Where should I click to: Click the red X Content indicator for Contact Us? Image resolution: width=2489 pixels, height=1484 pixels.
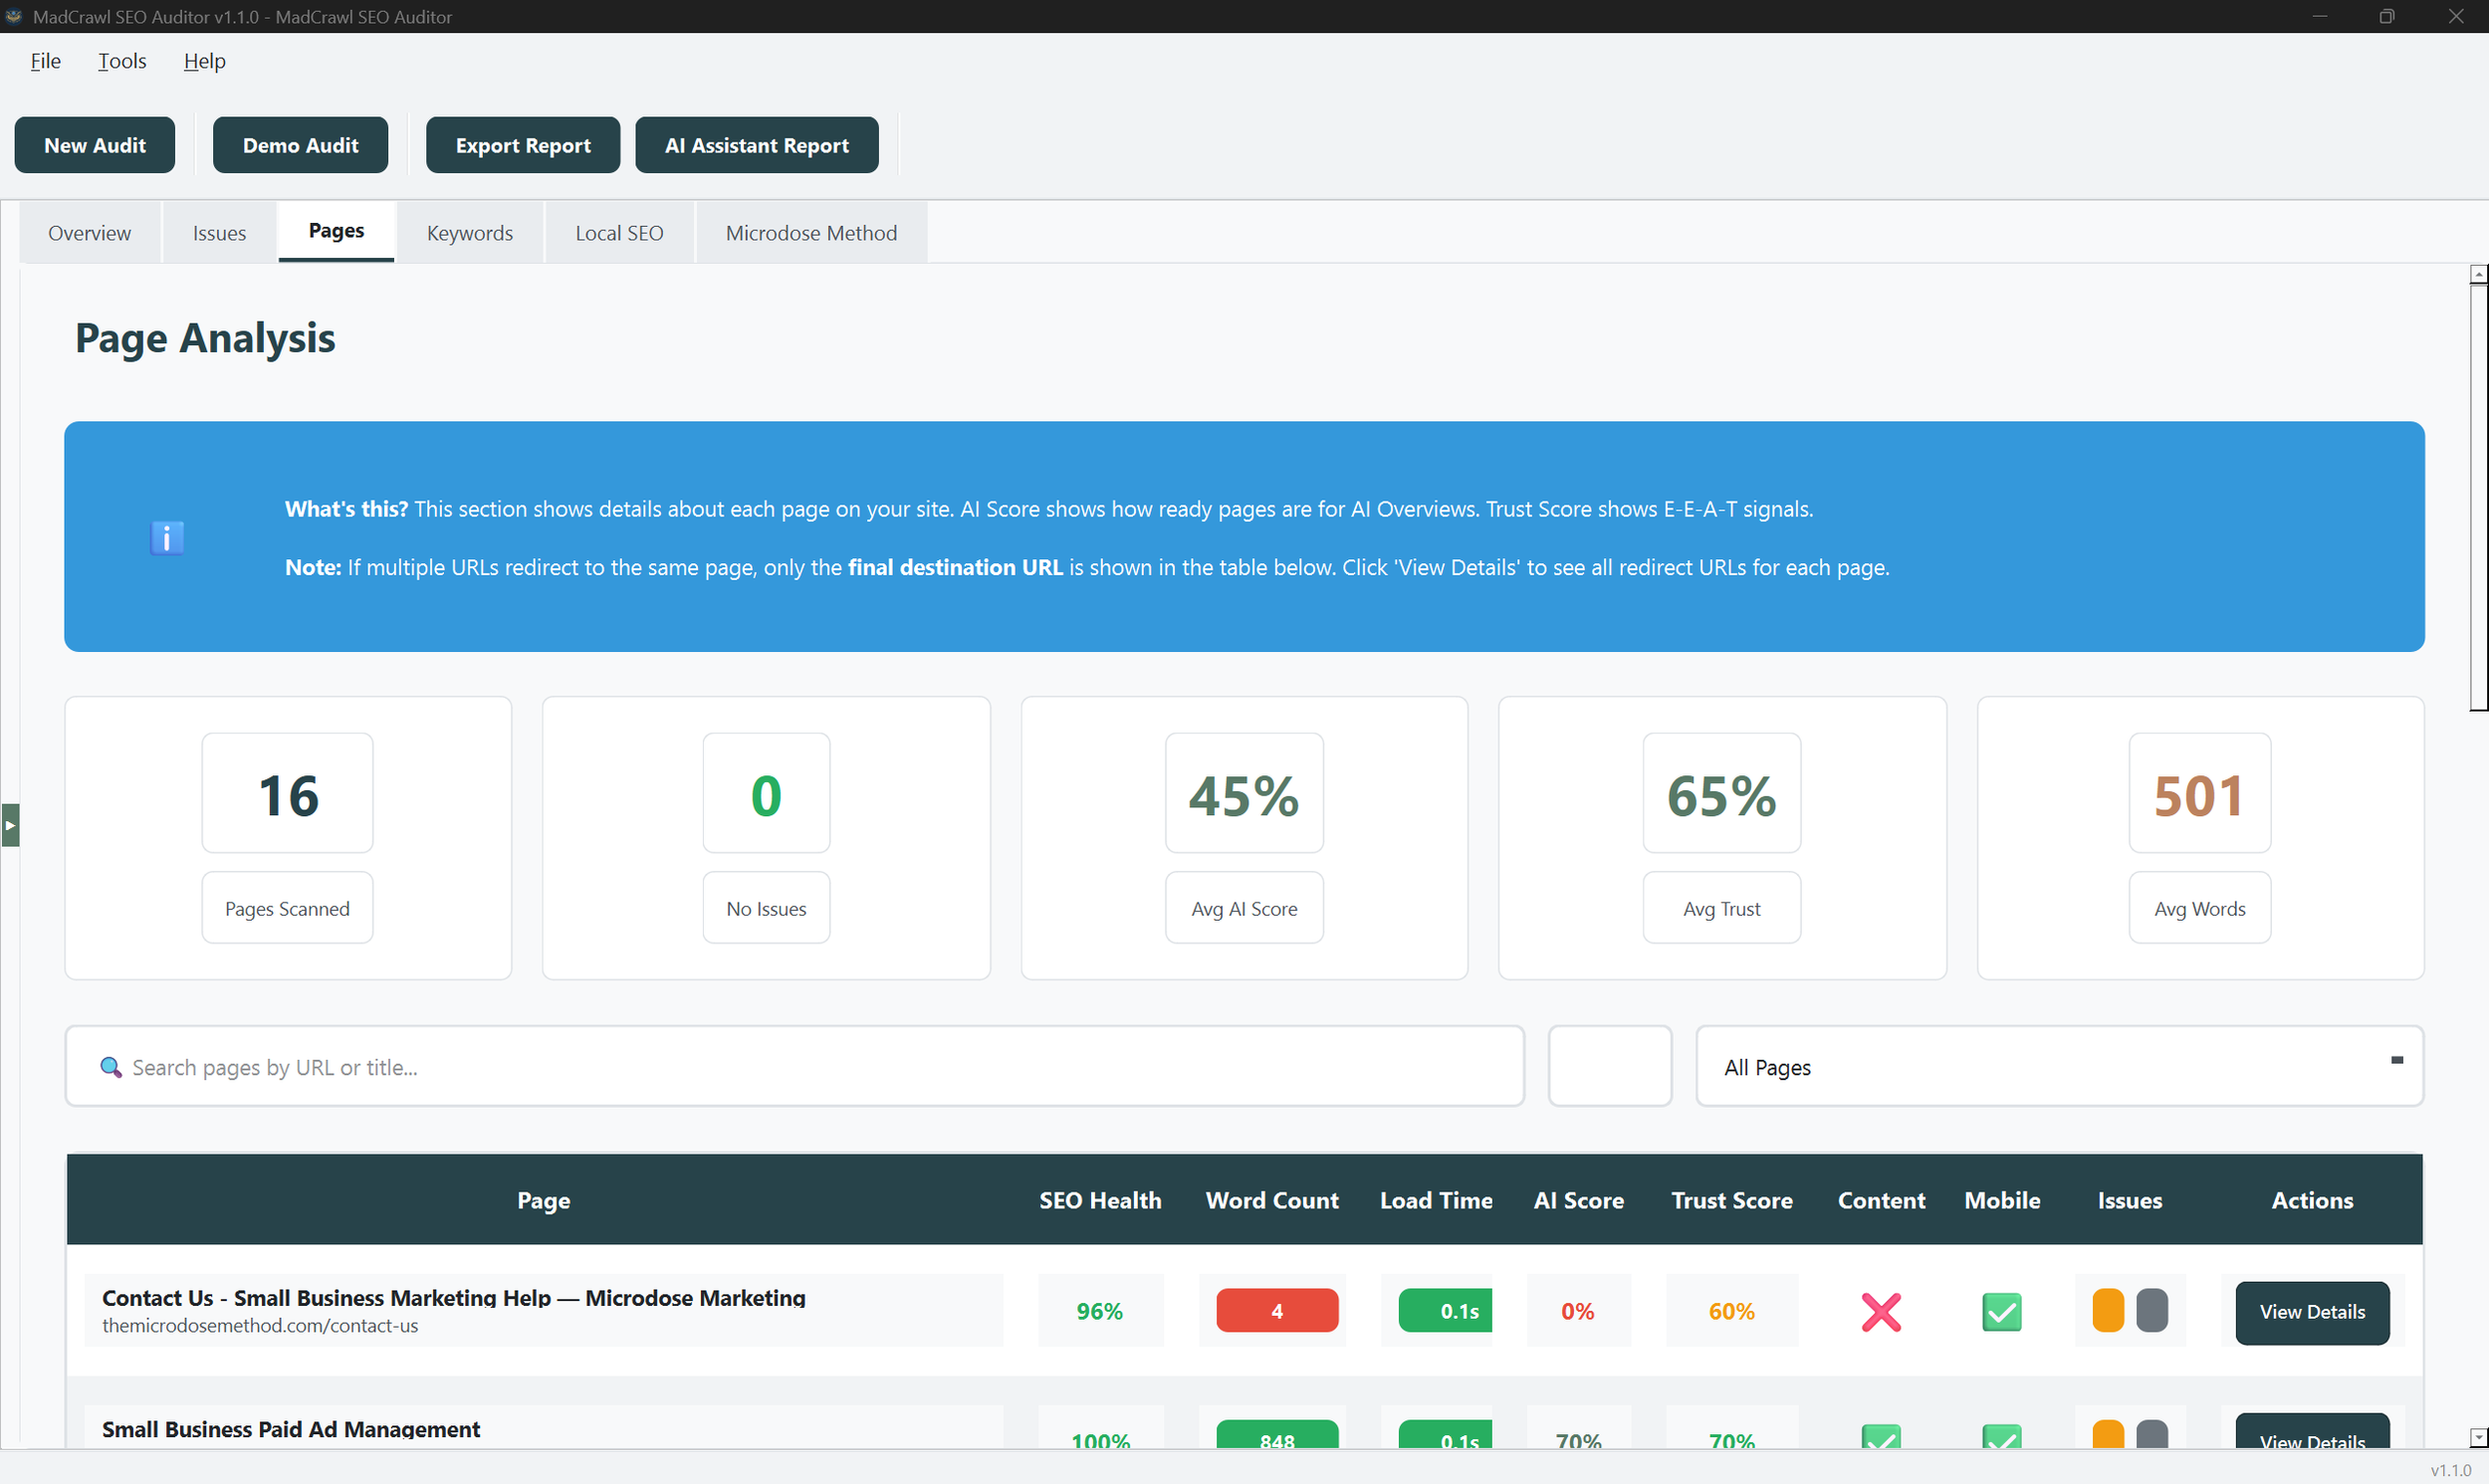pos(1880,1311)
